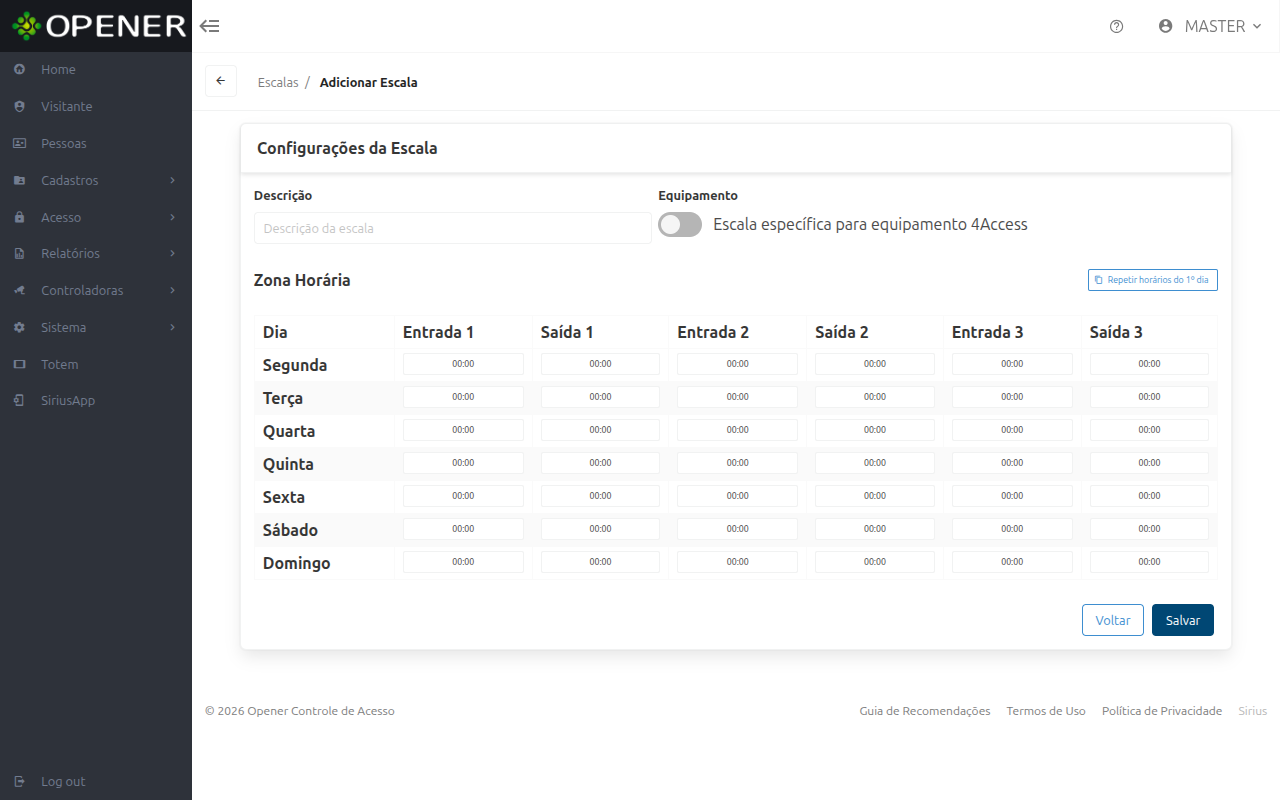1280x800 pixels.
Task: Expand the Relatórios submenu chevron
Action: point(172,254)
